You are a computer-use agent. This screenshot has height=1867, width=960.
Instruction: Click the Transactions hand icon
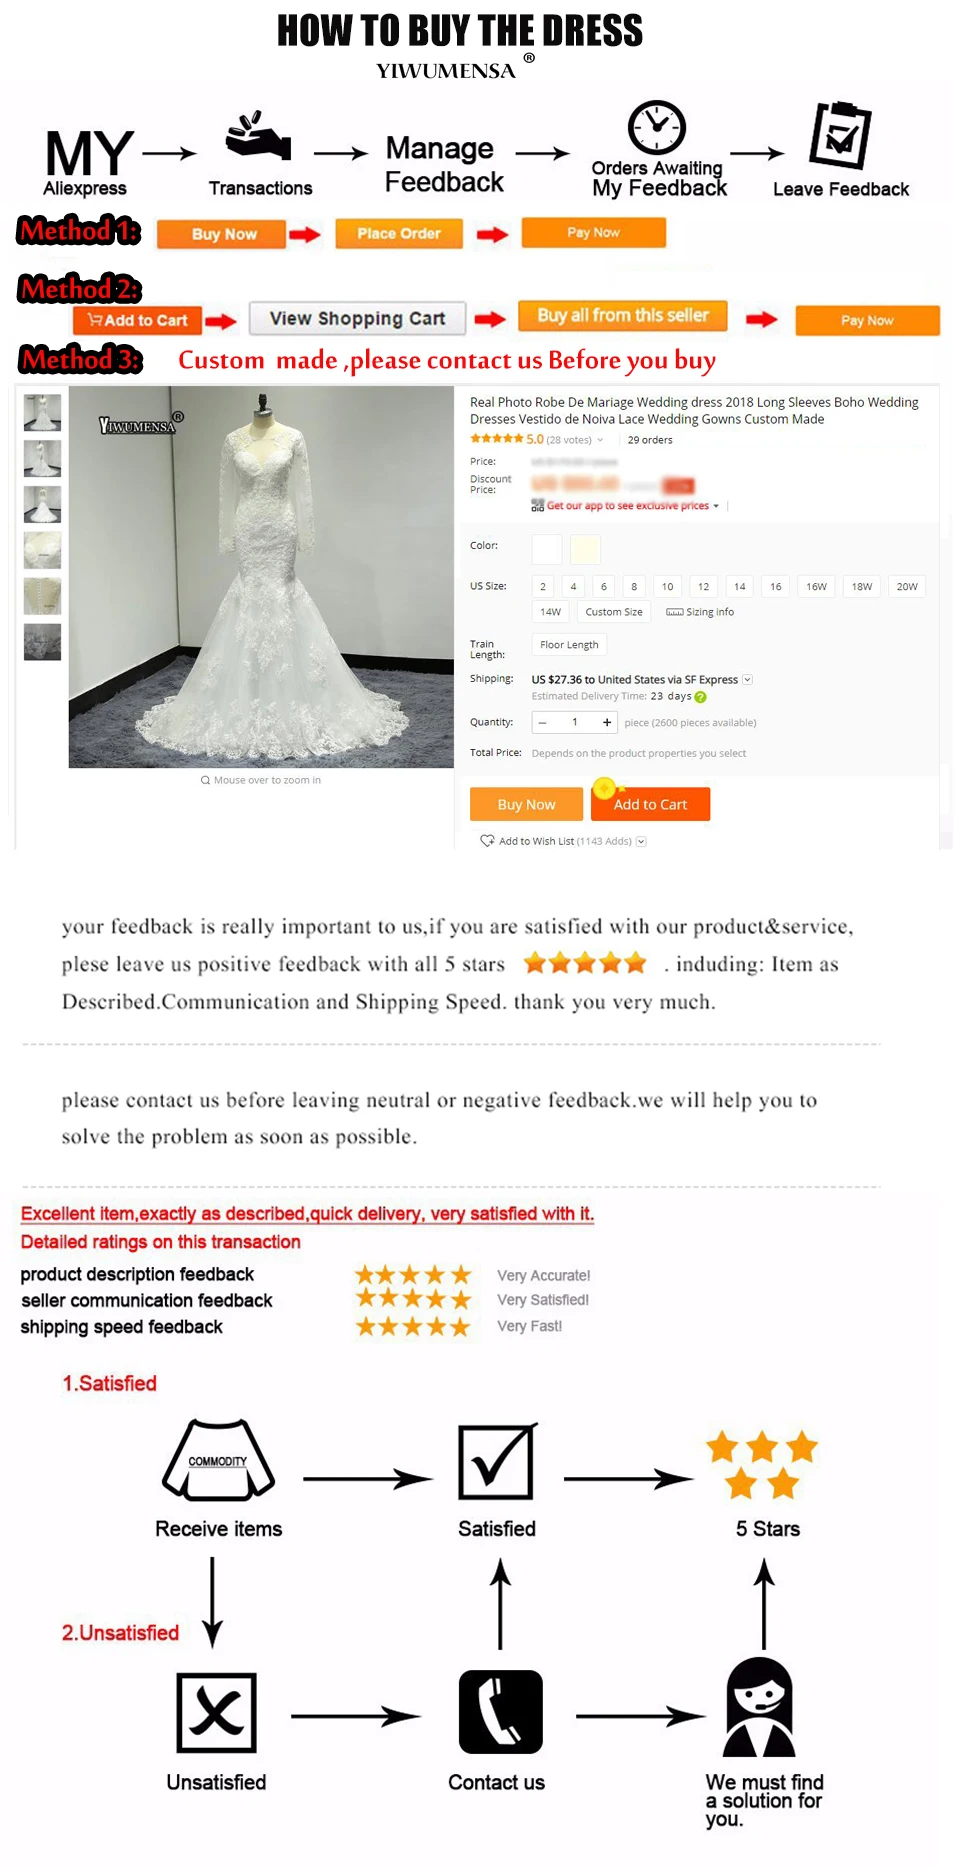click(258, 135)
